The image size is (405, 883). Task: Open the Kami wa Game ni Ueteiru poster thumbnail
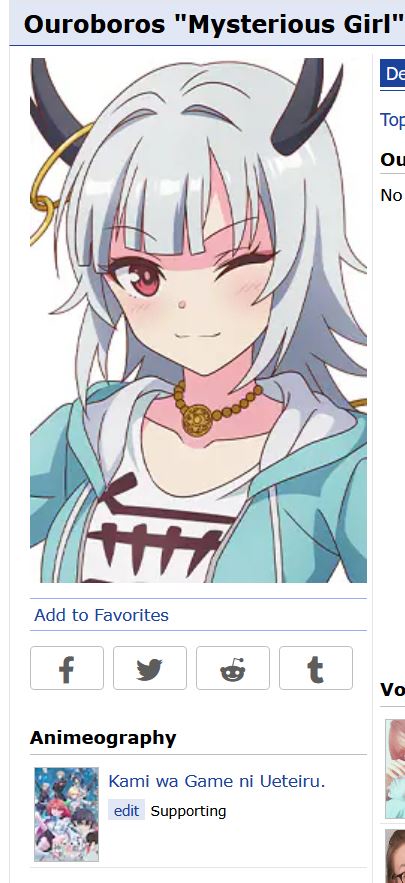(66, 814)
